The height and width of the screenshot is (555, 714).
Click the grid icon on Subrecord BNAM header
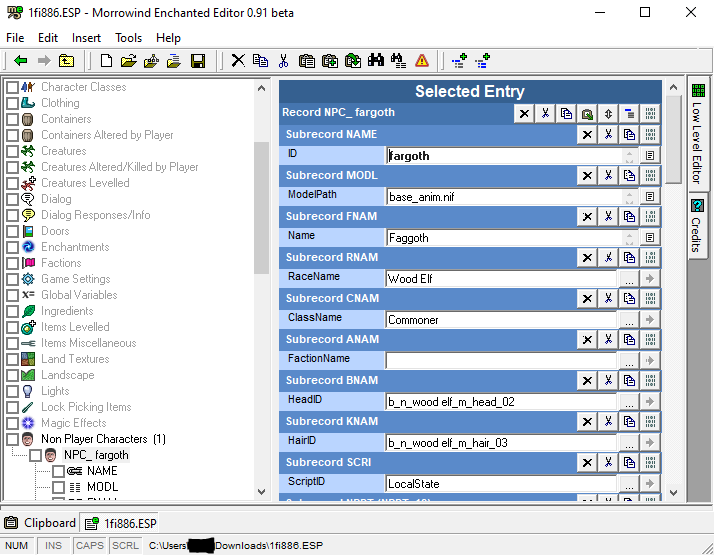coord(650,381)
